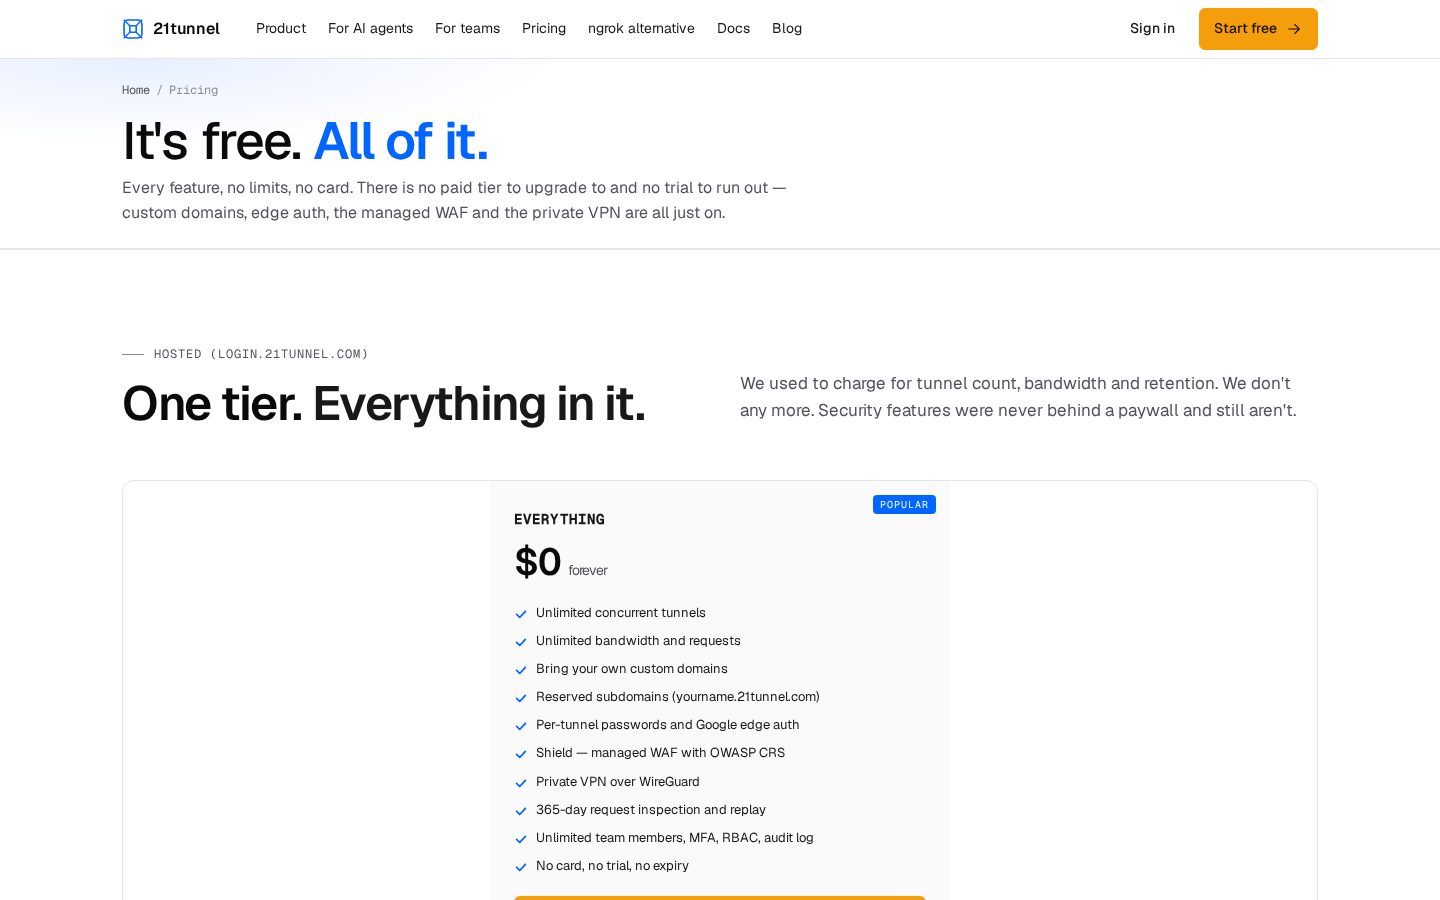1440x900 pixels.
Task: Open the ngrok alternative page
Action: pos(641,29)
